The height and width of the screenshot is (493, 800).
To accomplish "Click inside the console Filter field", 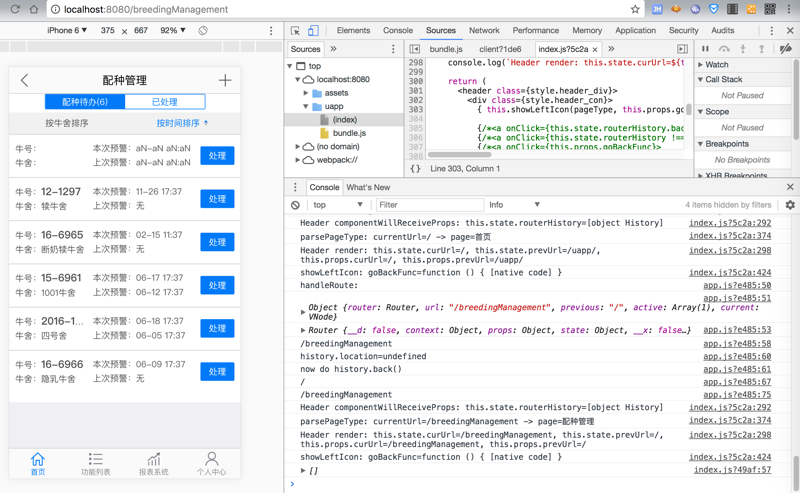I will (x=428, y=205).
